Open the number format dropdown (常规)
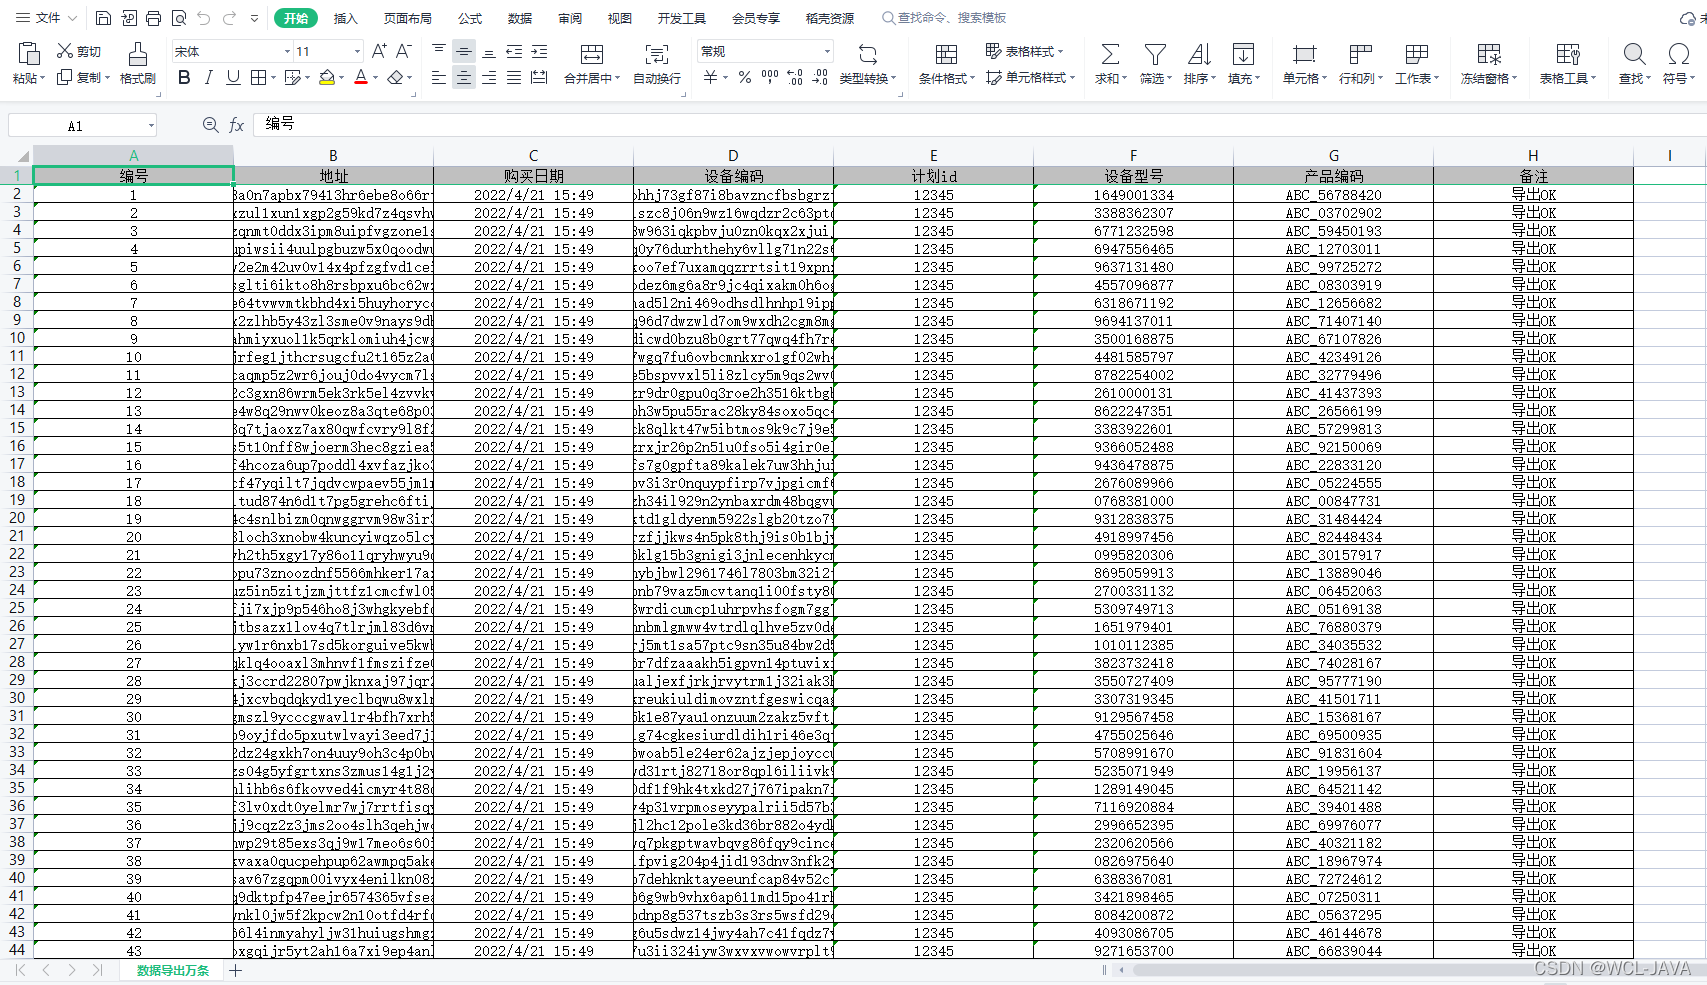 (x=827, y=51)
